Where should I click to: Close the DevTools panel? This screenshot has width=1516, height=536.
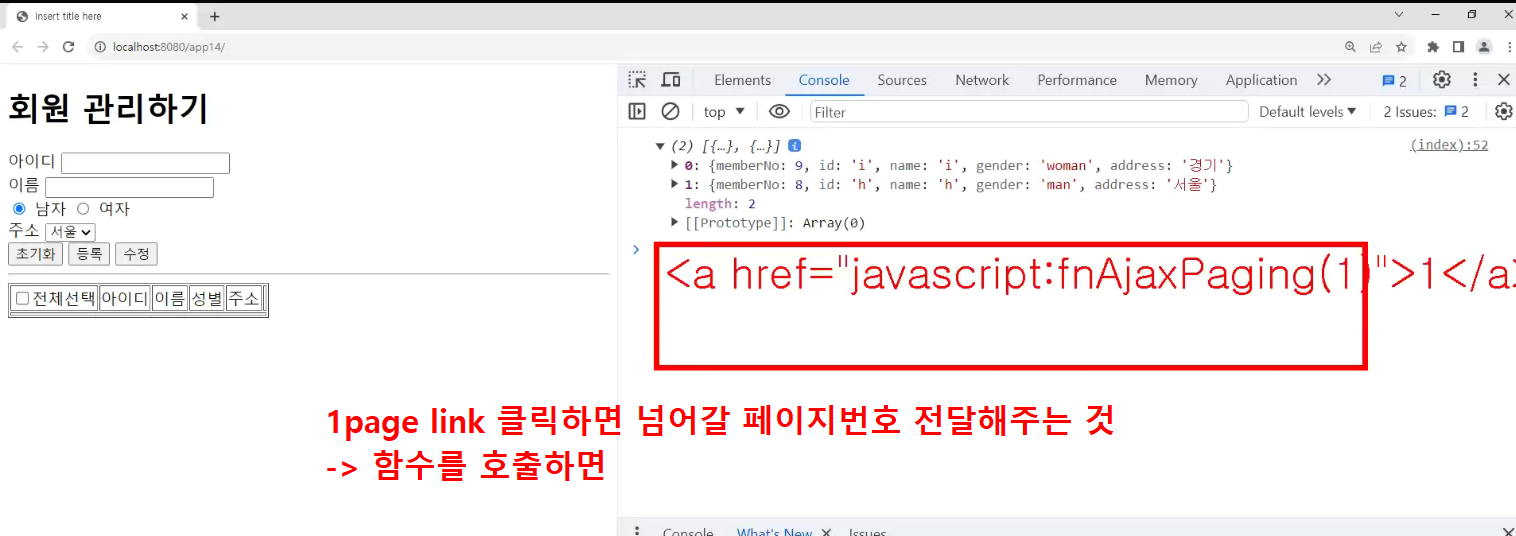(x=1503, y=80)
